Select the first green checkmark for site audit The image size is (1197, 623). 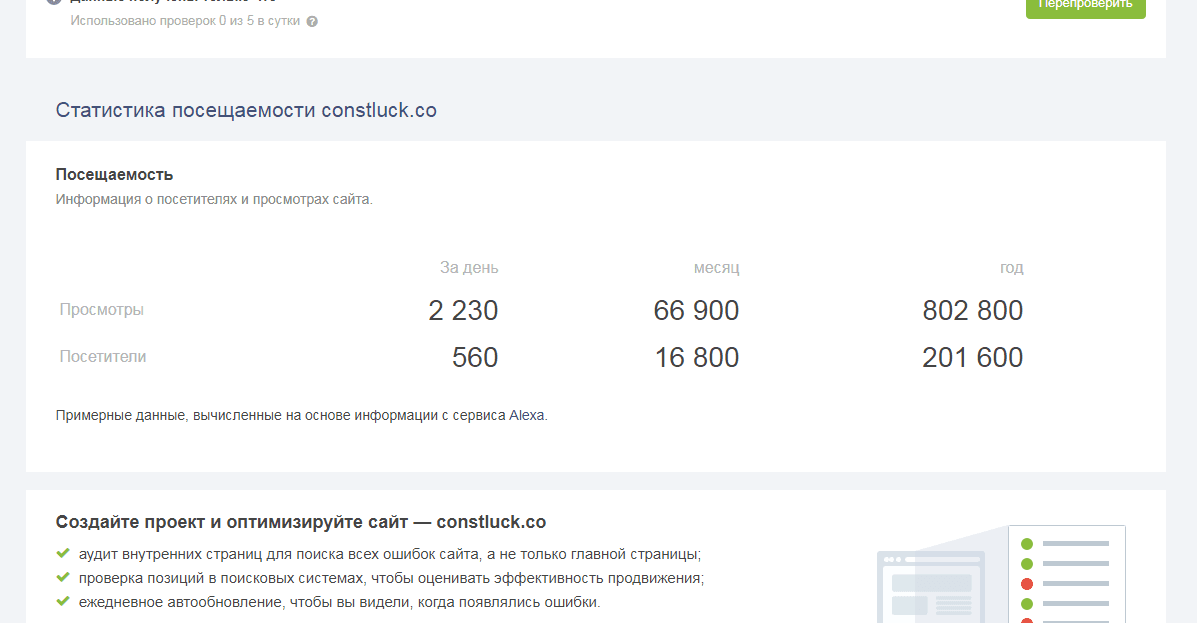[x=62, y=552]
